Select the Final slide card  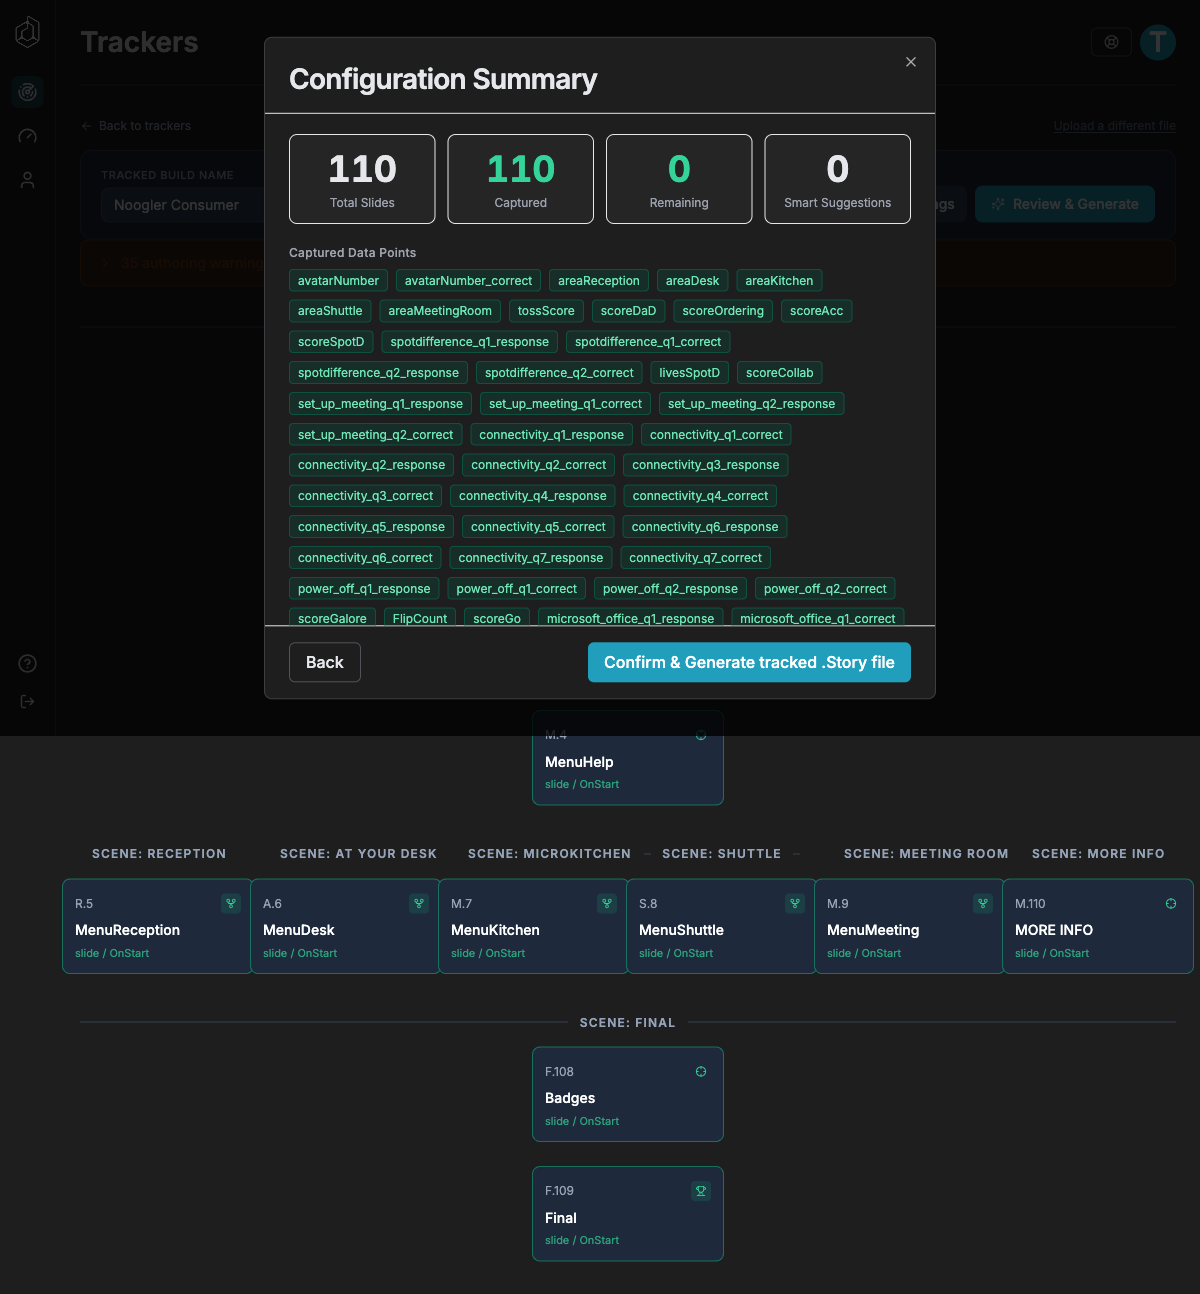coord(628,1214)
